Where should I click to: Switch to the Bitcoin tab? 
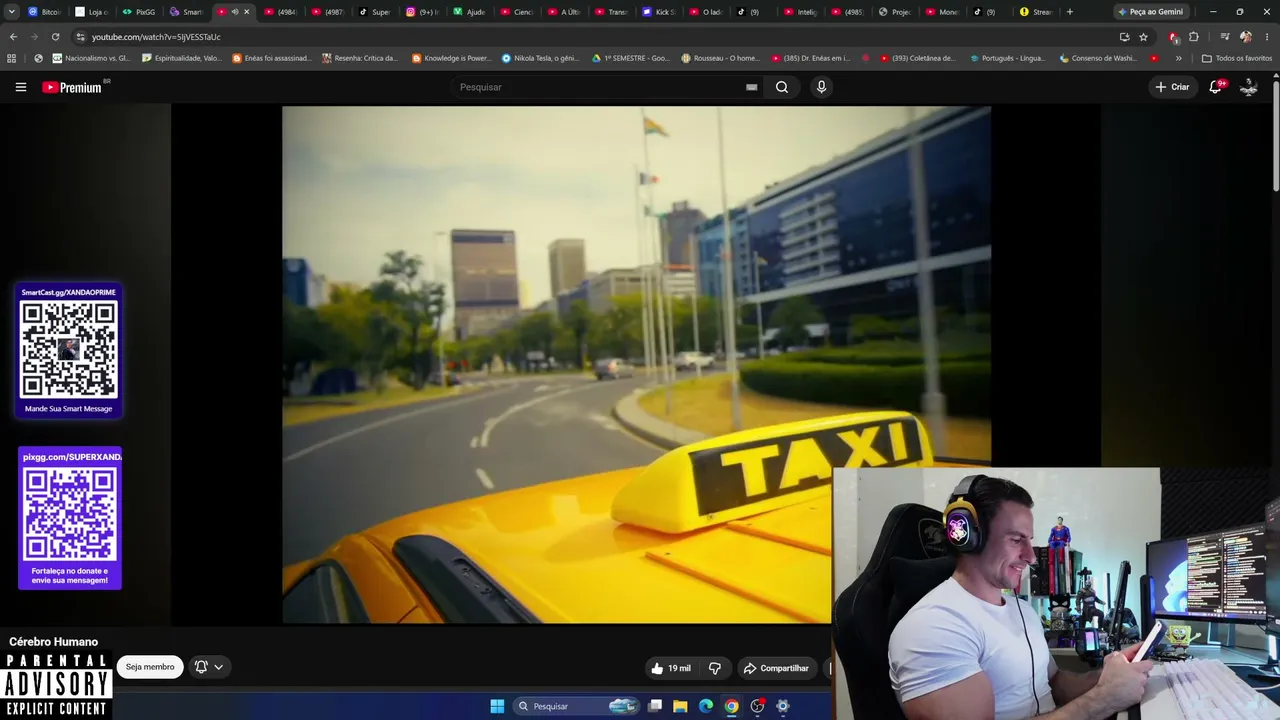(44, 12)
